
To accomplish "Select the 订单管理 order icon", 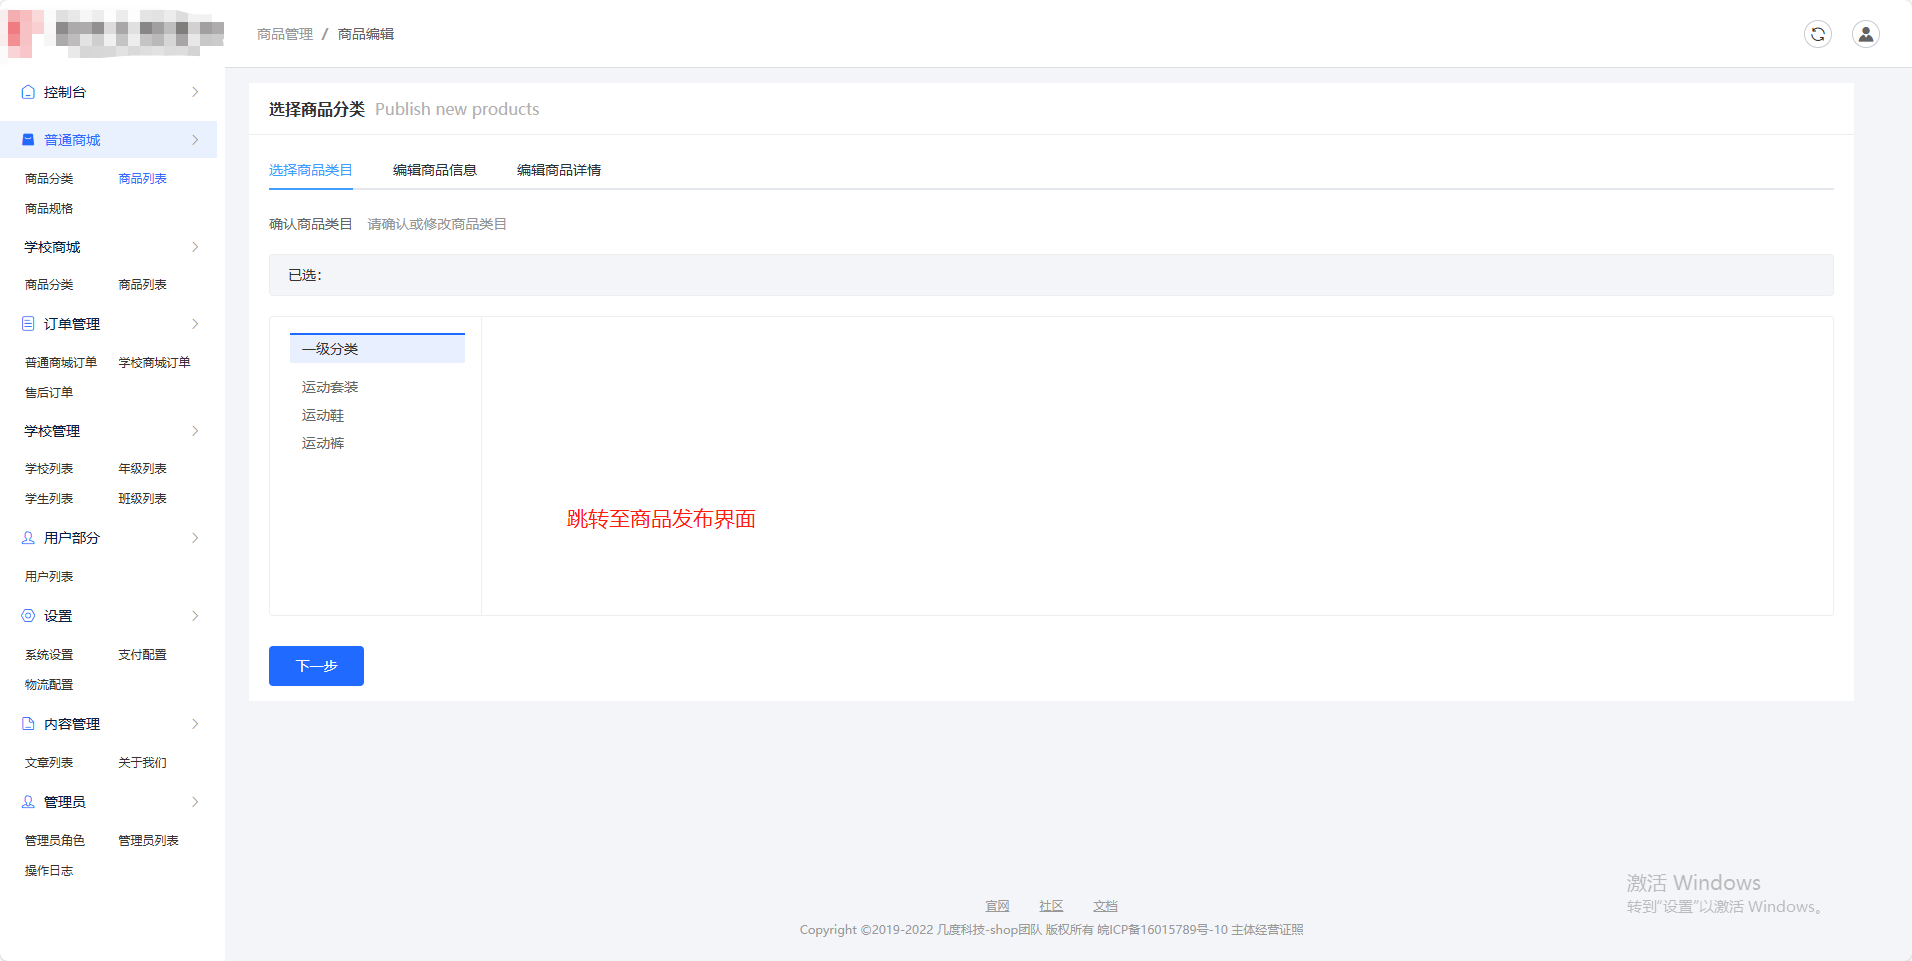I will (x=28, y=323).
